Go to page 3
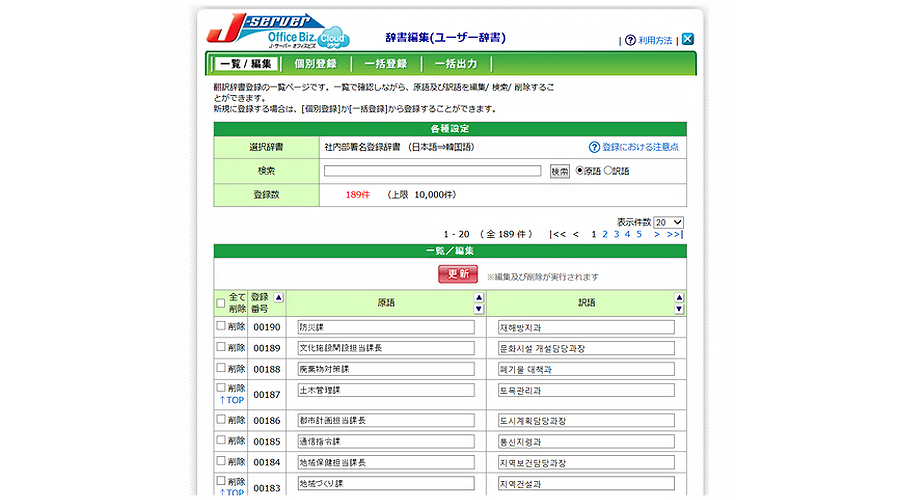Viewport: 900px width, 500px height. click(x=616, y=234)
